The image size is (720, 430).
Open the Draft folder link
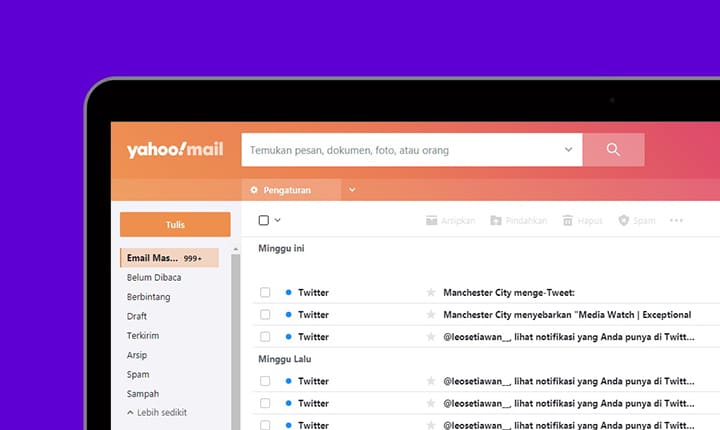(137, 316)
